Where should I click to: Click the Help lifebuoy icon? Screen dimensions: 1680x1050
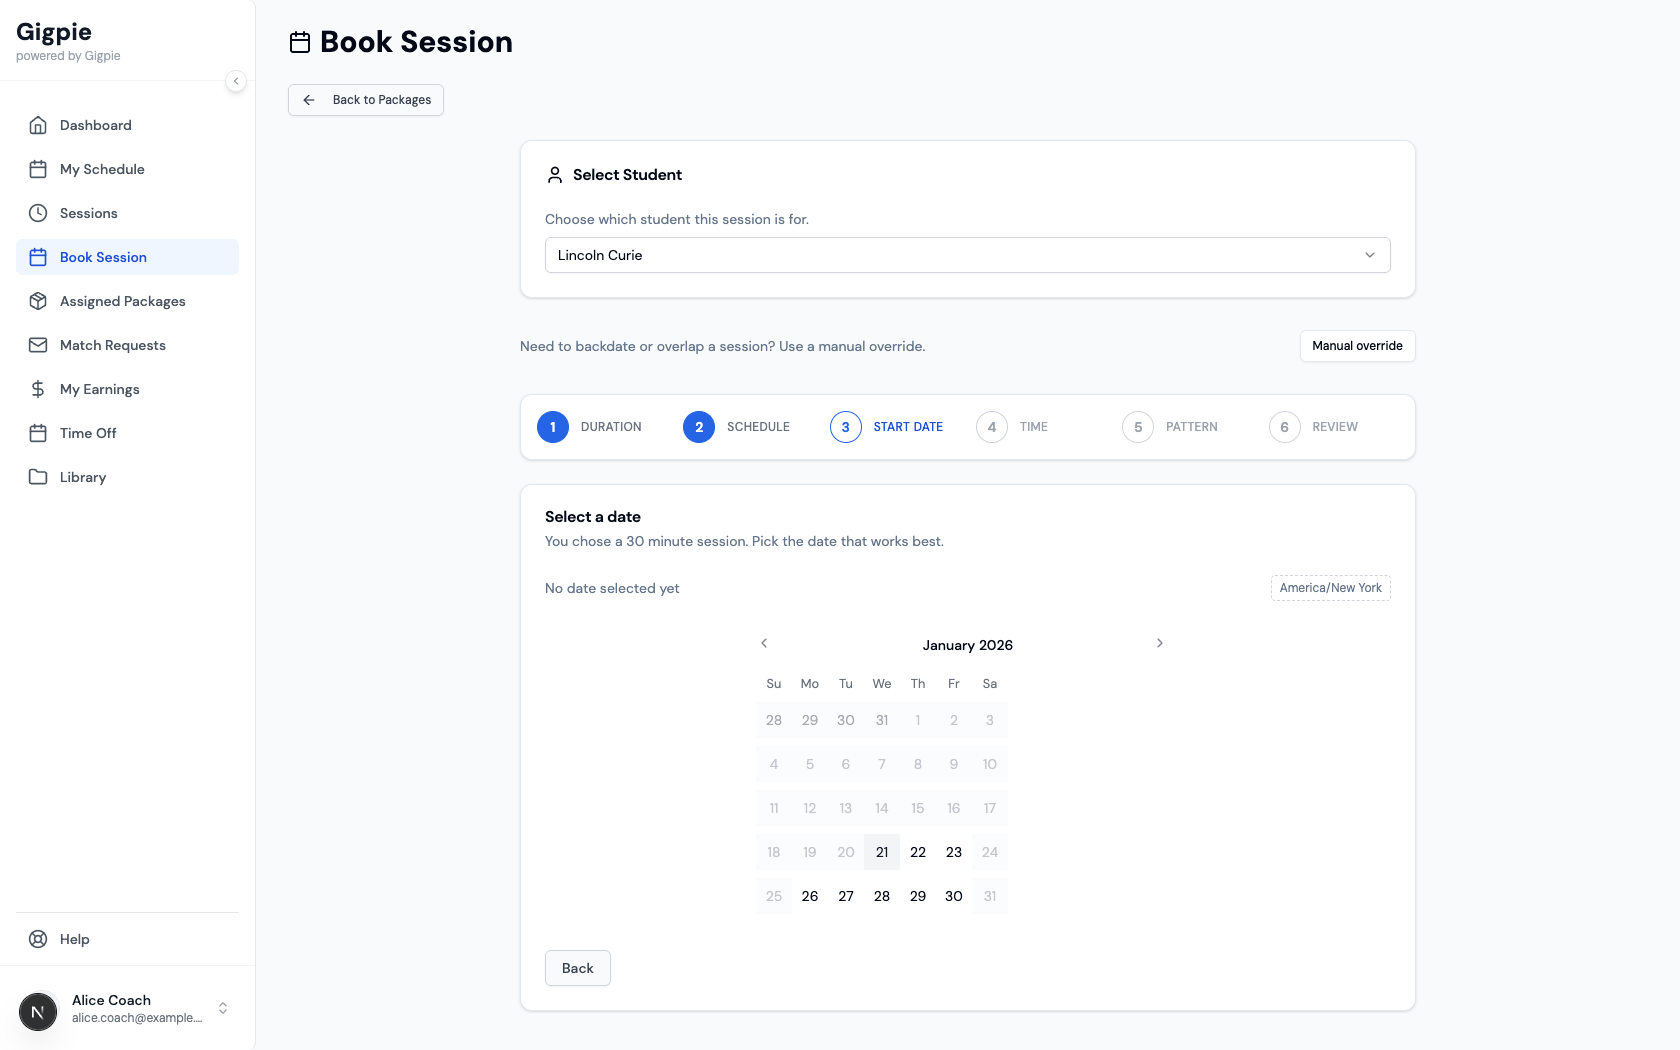(38, 939)
